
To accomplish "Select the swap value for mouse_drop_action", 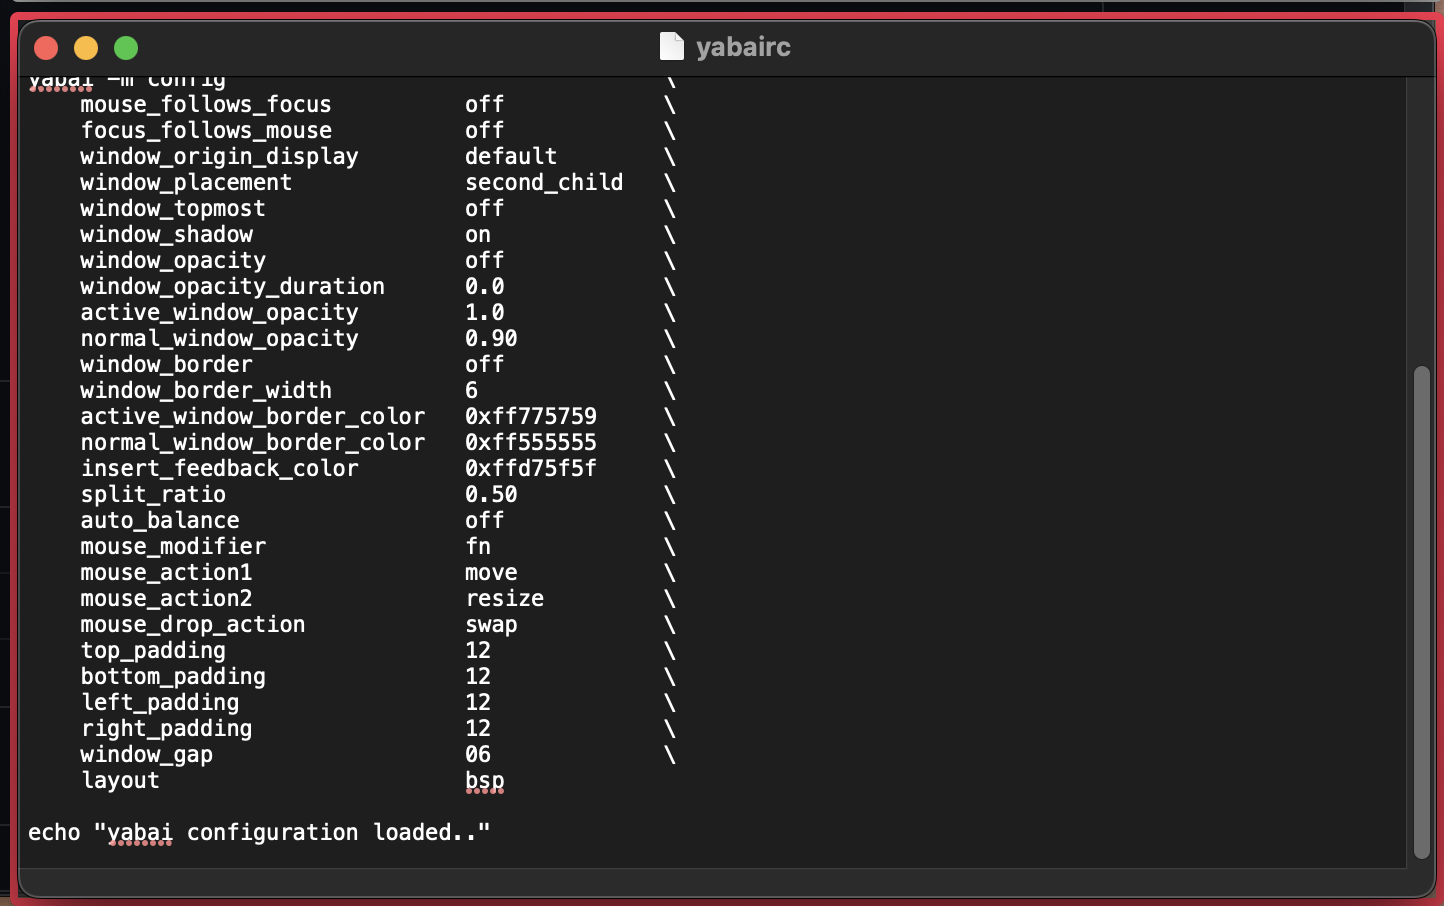I will click(x=491, y=624).
